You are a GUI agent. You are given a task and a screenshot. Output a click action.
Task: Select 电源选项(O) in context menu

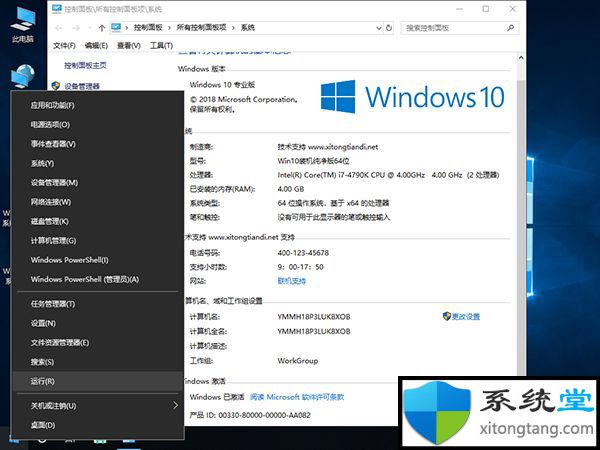point(98,125)
